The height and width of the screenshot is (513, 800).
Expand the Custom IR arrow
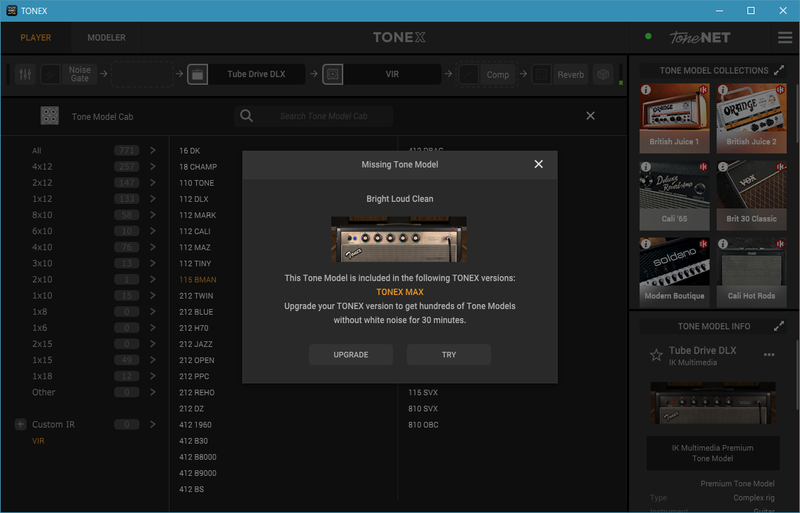(153, 424)
